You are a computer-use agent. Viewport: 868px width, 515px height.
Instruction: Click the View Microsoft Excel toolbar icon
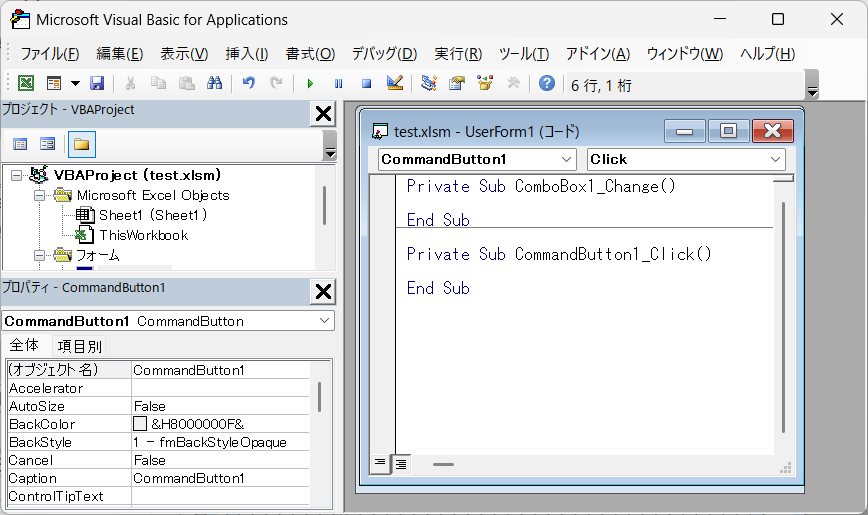[26, 84]
